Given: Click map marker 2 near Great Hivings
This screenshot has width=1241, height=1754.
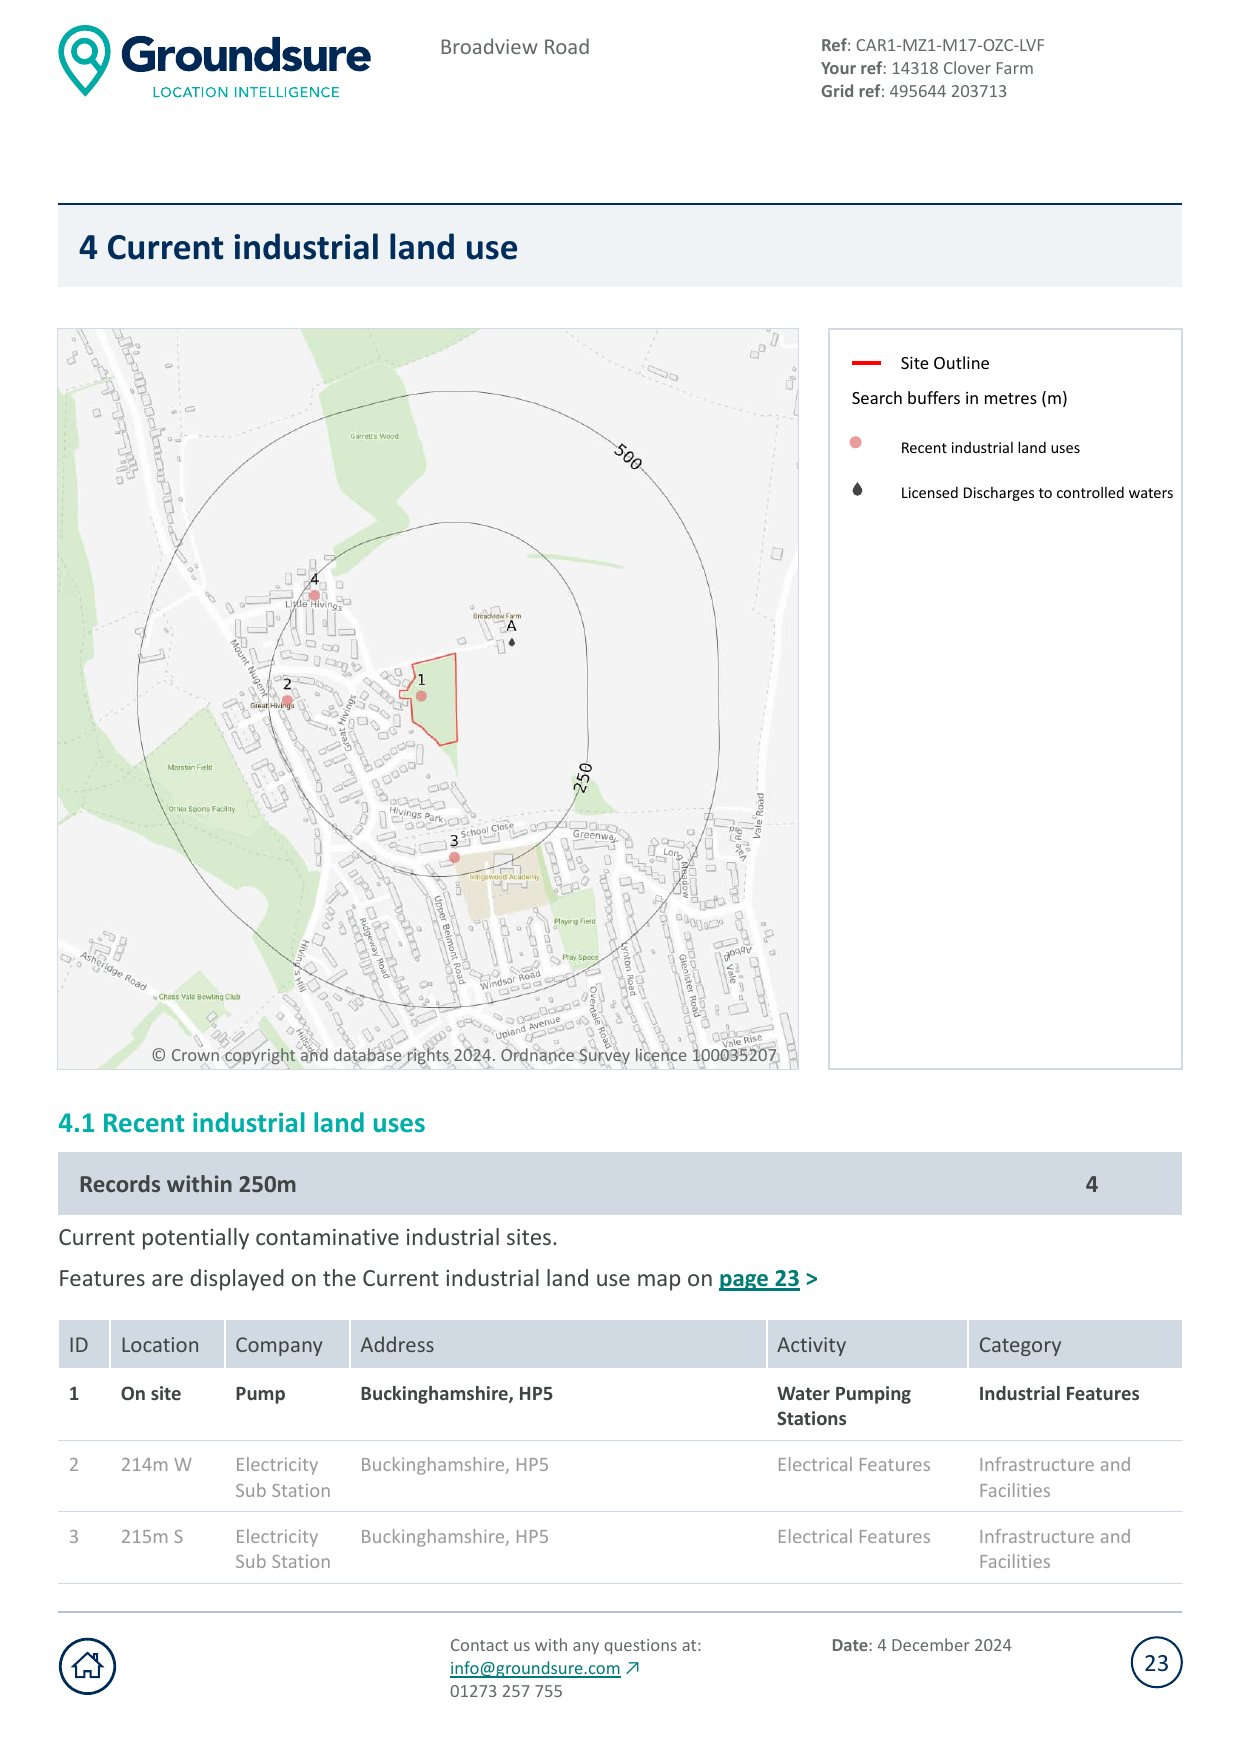Looking at the screenshot, I should click(287, 700).
